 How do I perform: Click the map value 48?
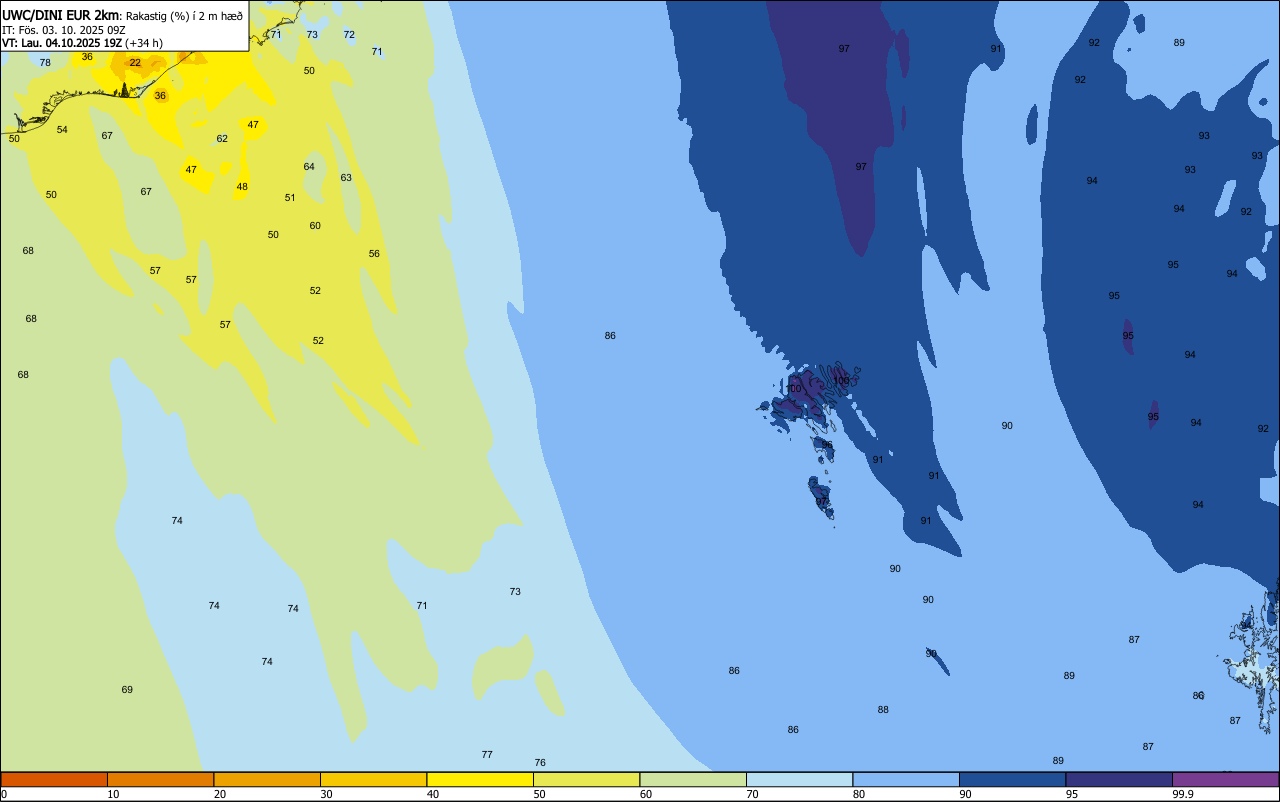coord(242,187)
